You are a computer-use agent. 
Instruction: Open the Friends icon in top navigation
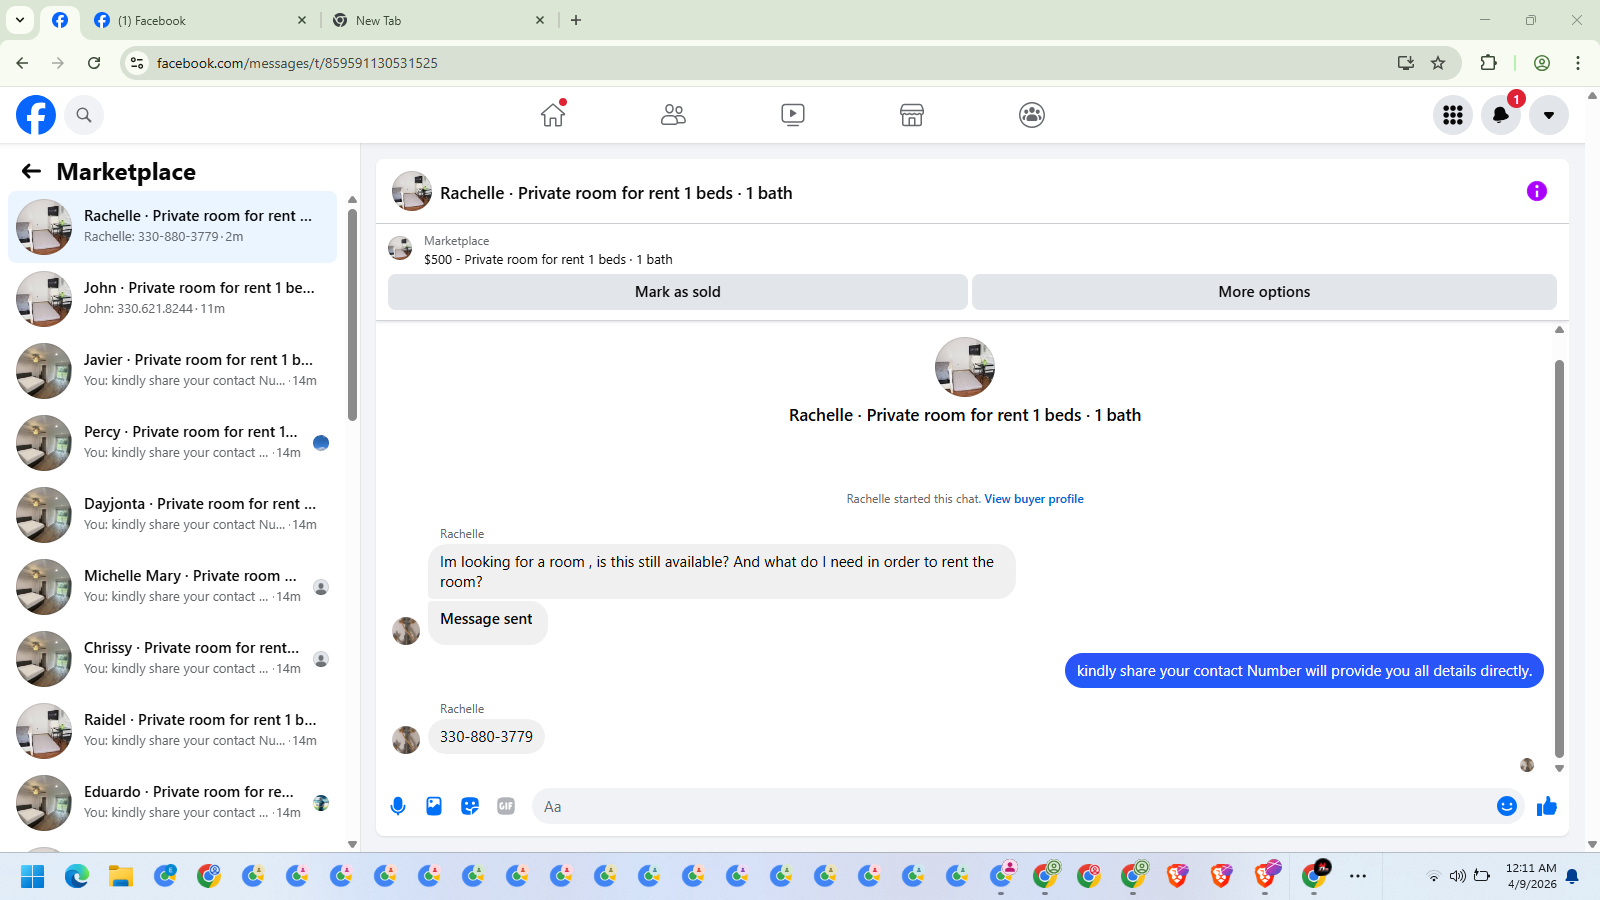click(x=673, y=115)
